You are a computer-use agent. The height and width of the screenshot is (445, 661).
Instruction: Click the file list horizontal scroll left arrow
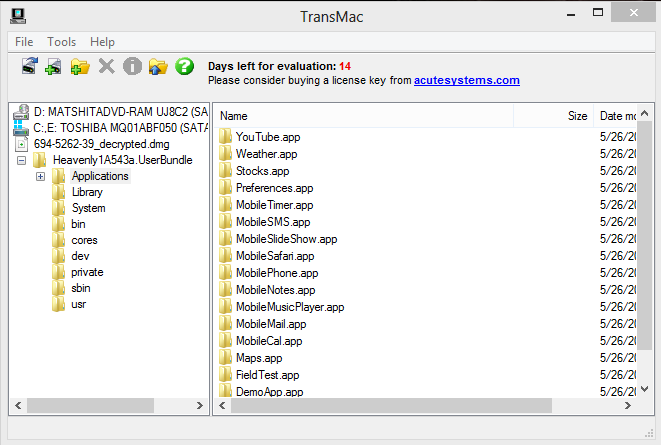(223, 405)
